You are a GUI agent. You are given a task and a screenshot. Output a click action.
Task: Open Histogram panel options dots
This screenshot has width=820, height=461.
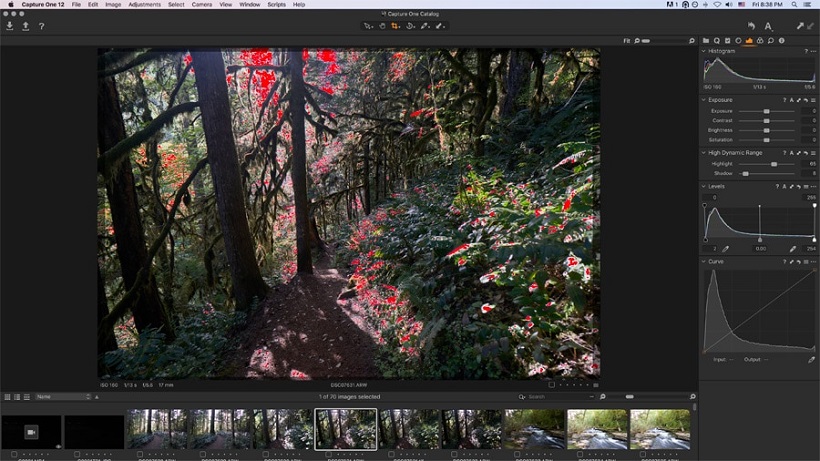813,51
